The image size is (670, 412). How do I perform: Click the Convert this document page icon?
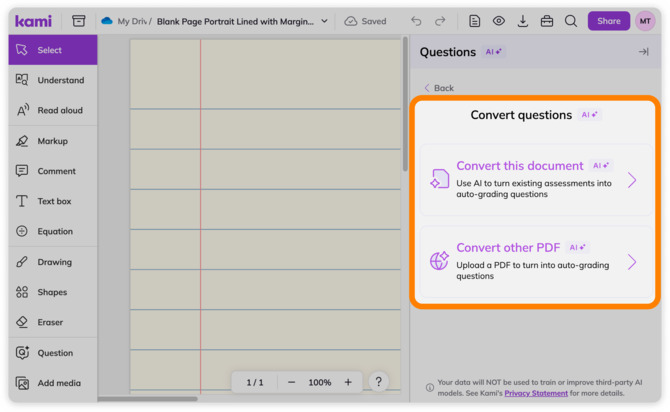[x=440, y=179]
